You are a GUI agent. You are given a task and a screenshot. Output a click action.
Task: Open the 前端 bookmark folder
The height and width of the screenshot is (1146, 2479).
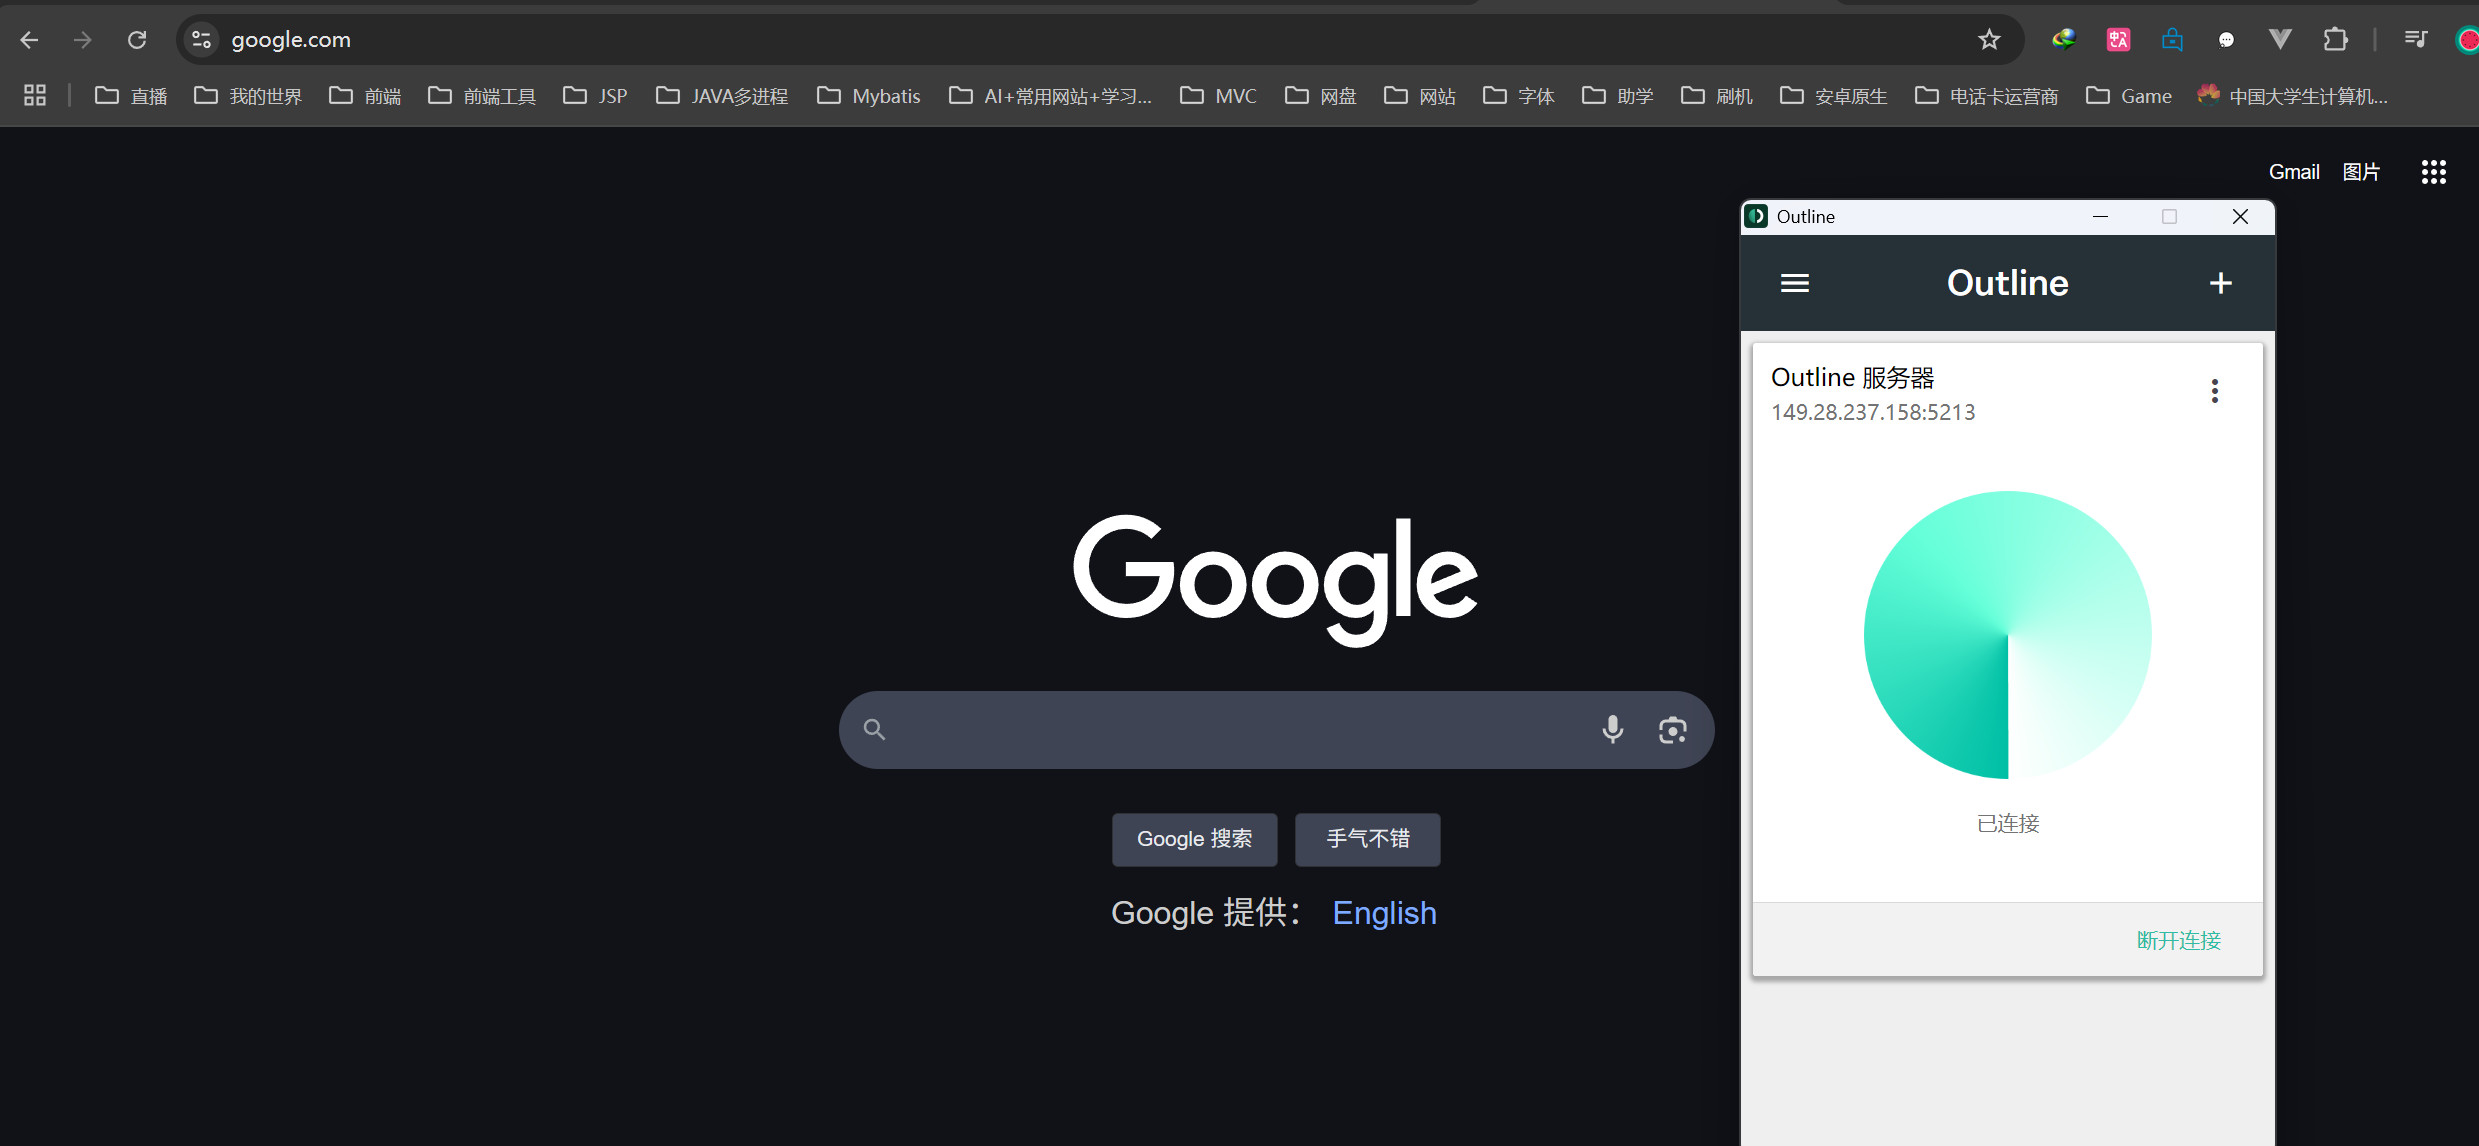365,96
